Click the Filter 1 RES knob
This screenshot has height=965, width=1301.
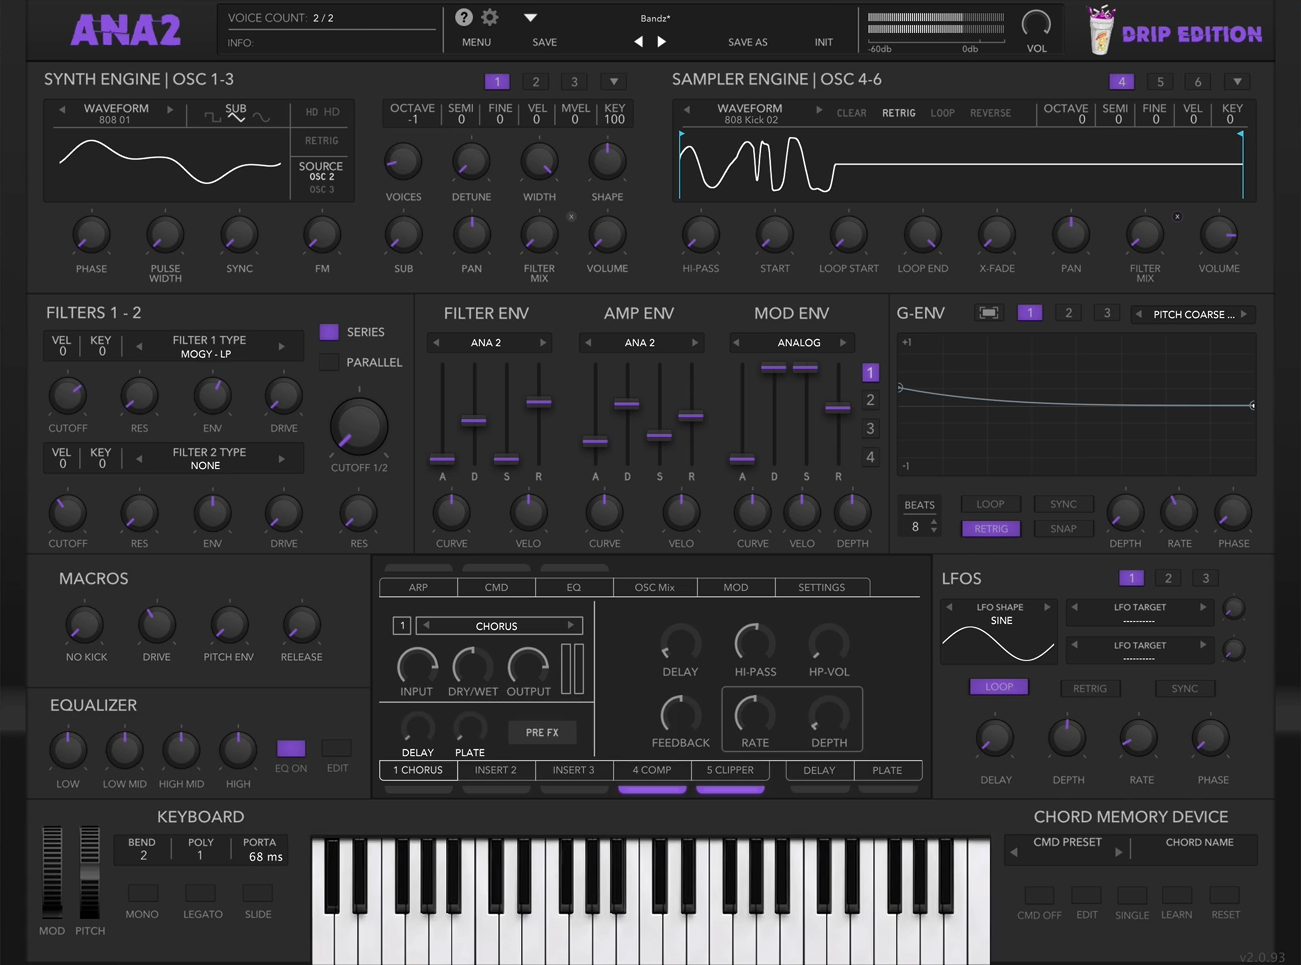click(x=139, y=397)
